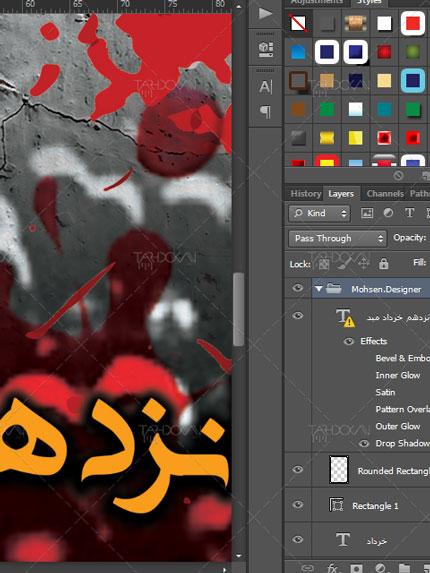Screen dimensions: 430x573
Task: Click the Rounded Rectangle layer thumbnail
Action: pos(339,470)
